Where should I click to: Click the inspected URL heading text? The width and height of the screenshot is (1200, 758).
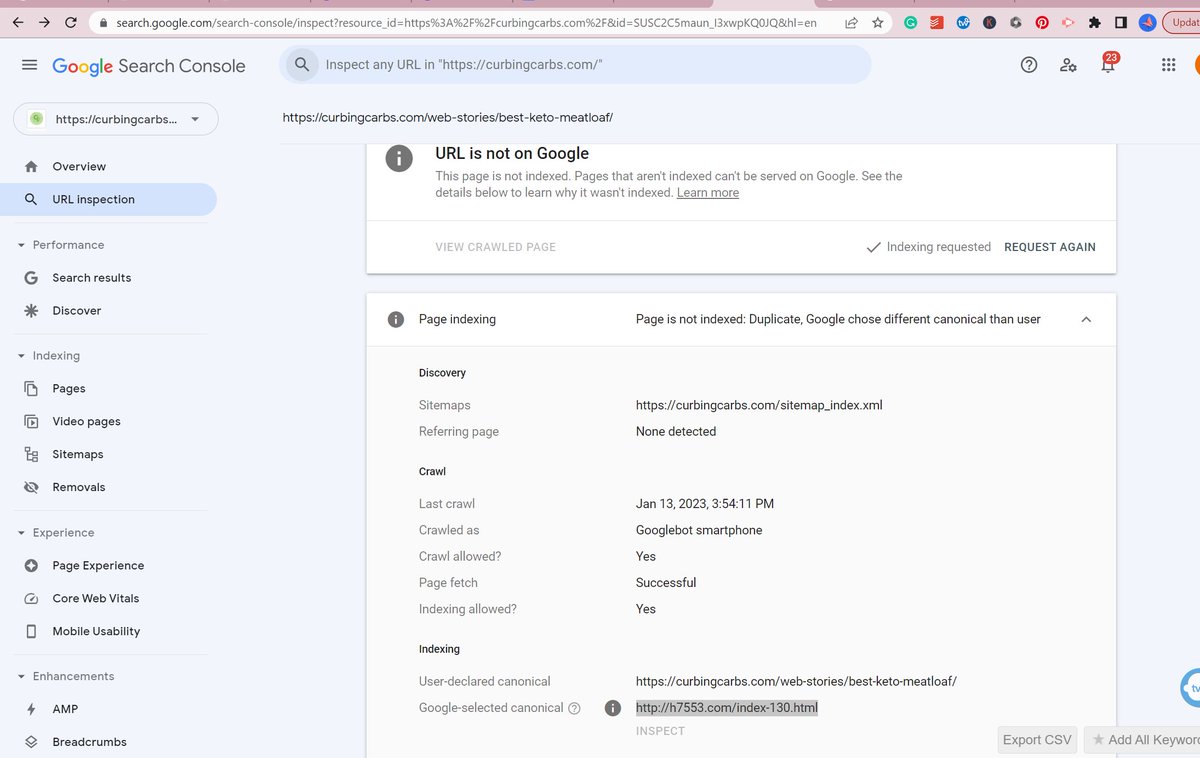pyautogui.click(x=448, y=117)
